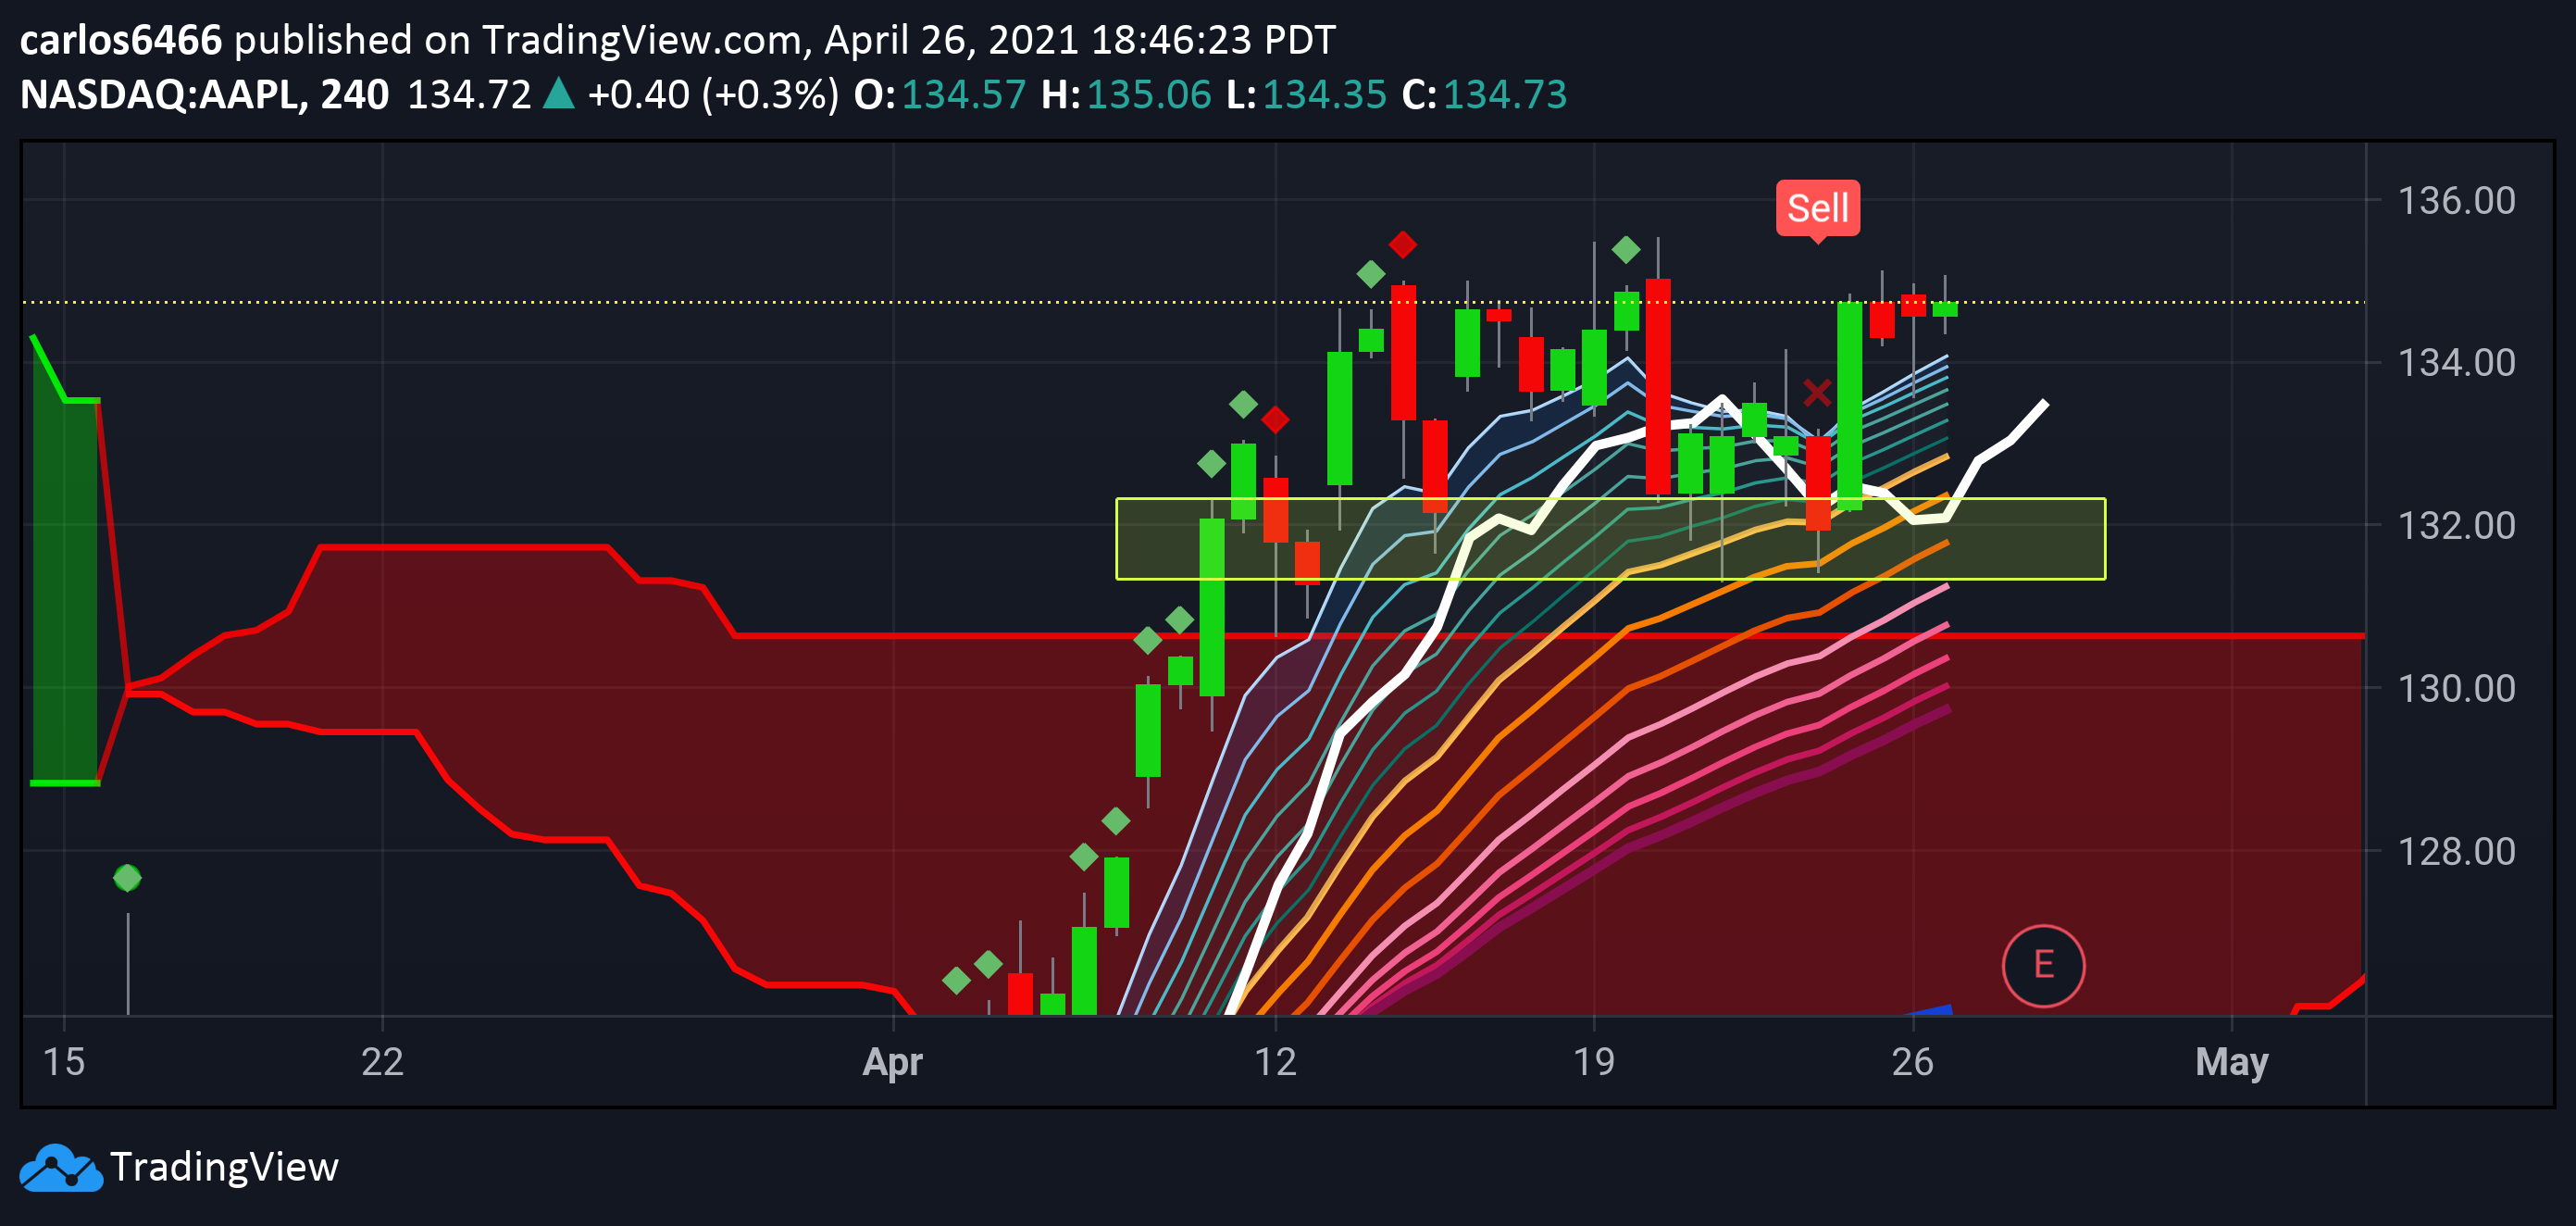Click the TradingView cloud logo icon
Screen dimensions: 2576x1226
61,1167
